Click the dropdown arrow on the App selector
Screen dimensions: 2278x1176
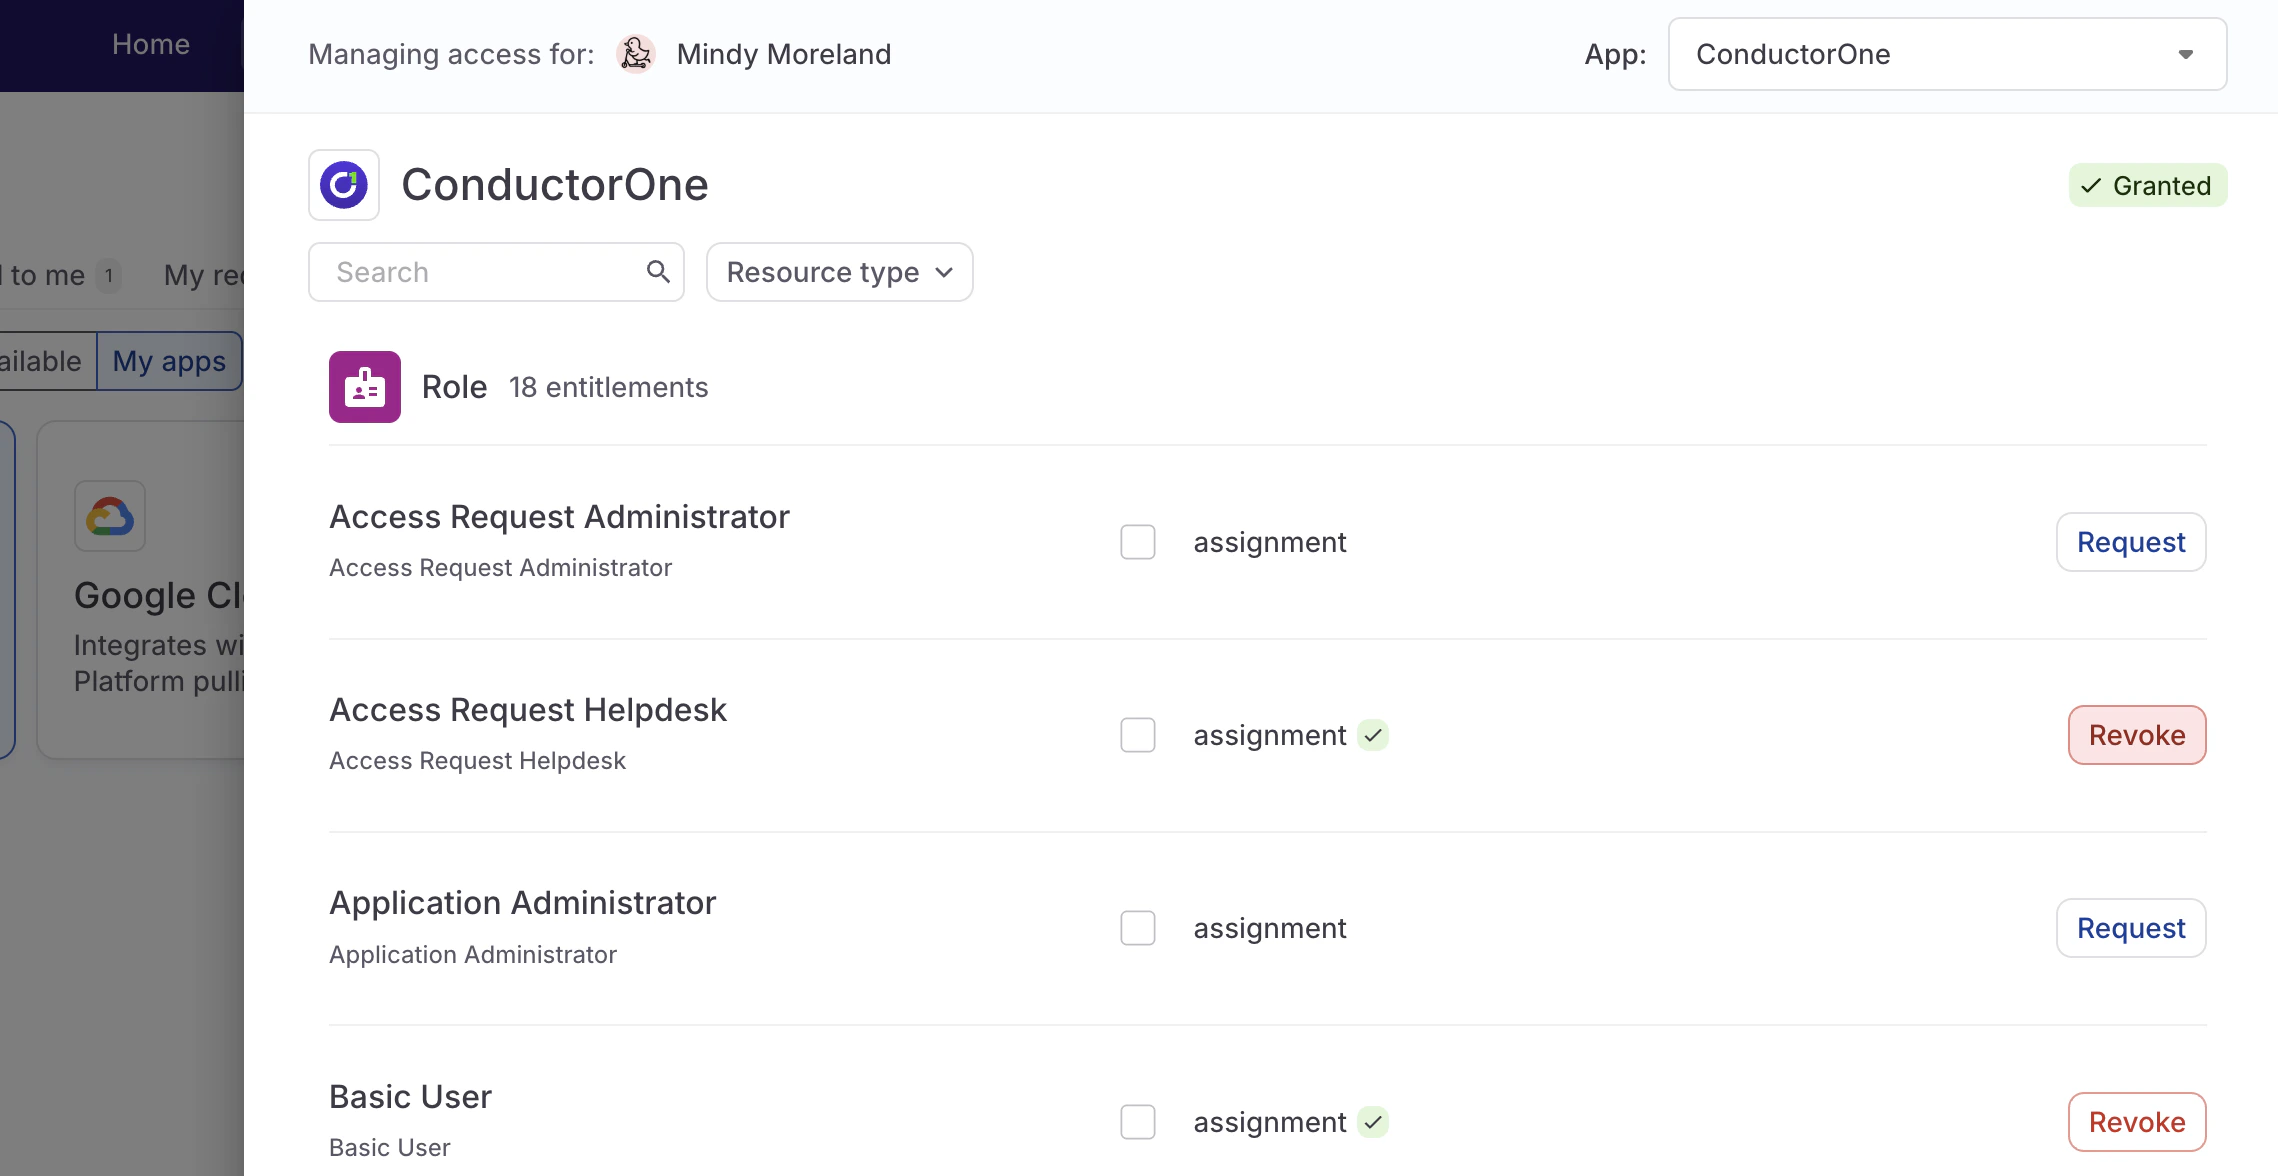[2185, 55]
